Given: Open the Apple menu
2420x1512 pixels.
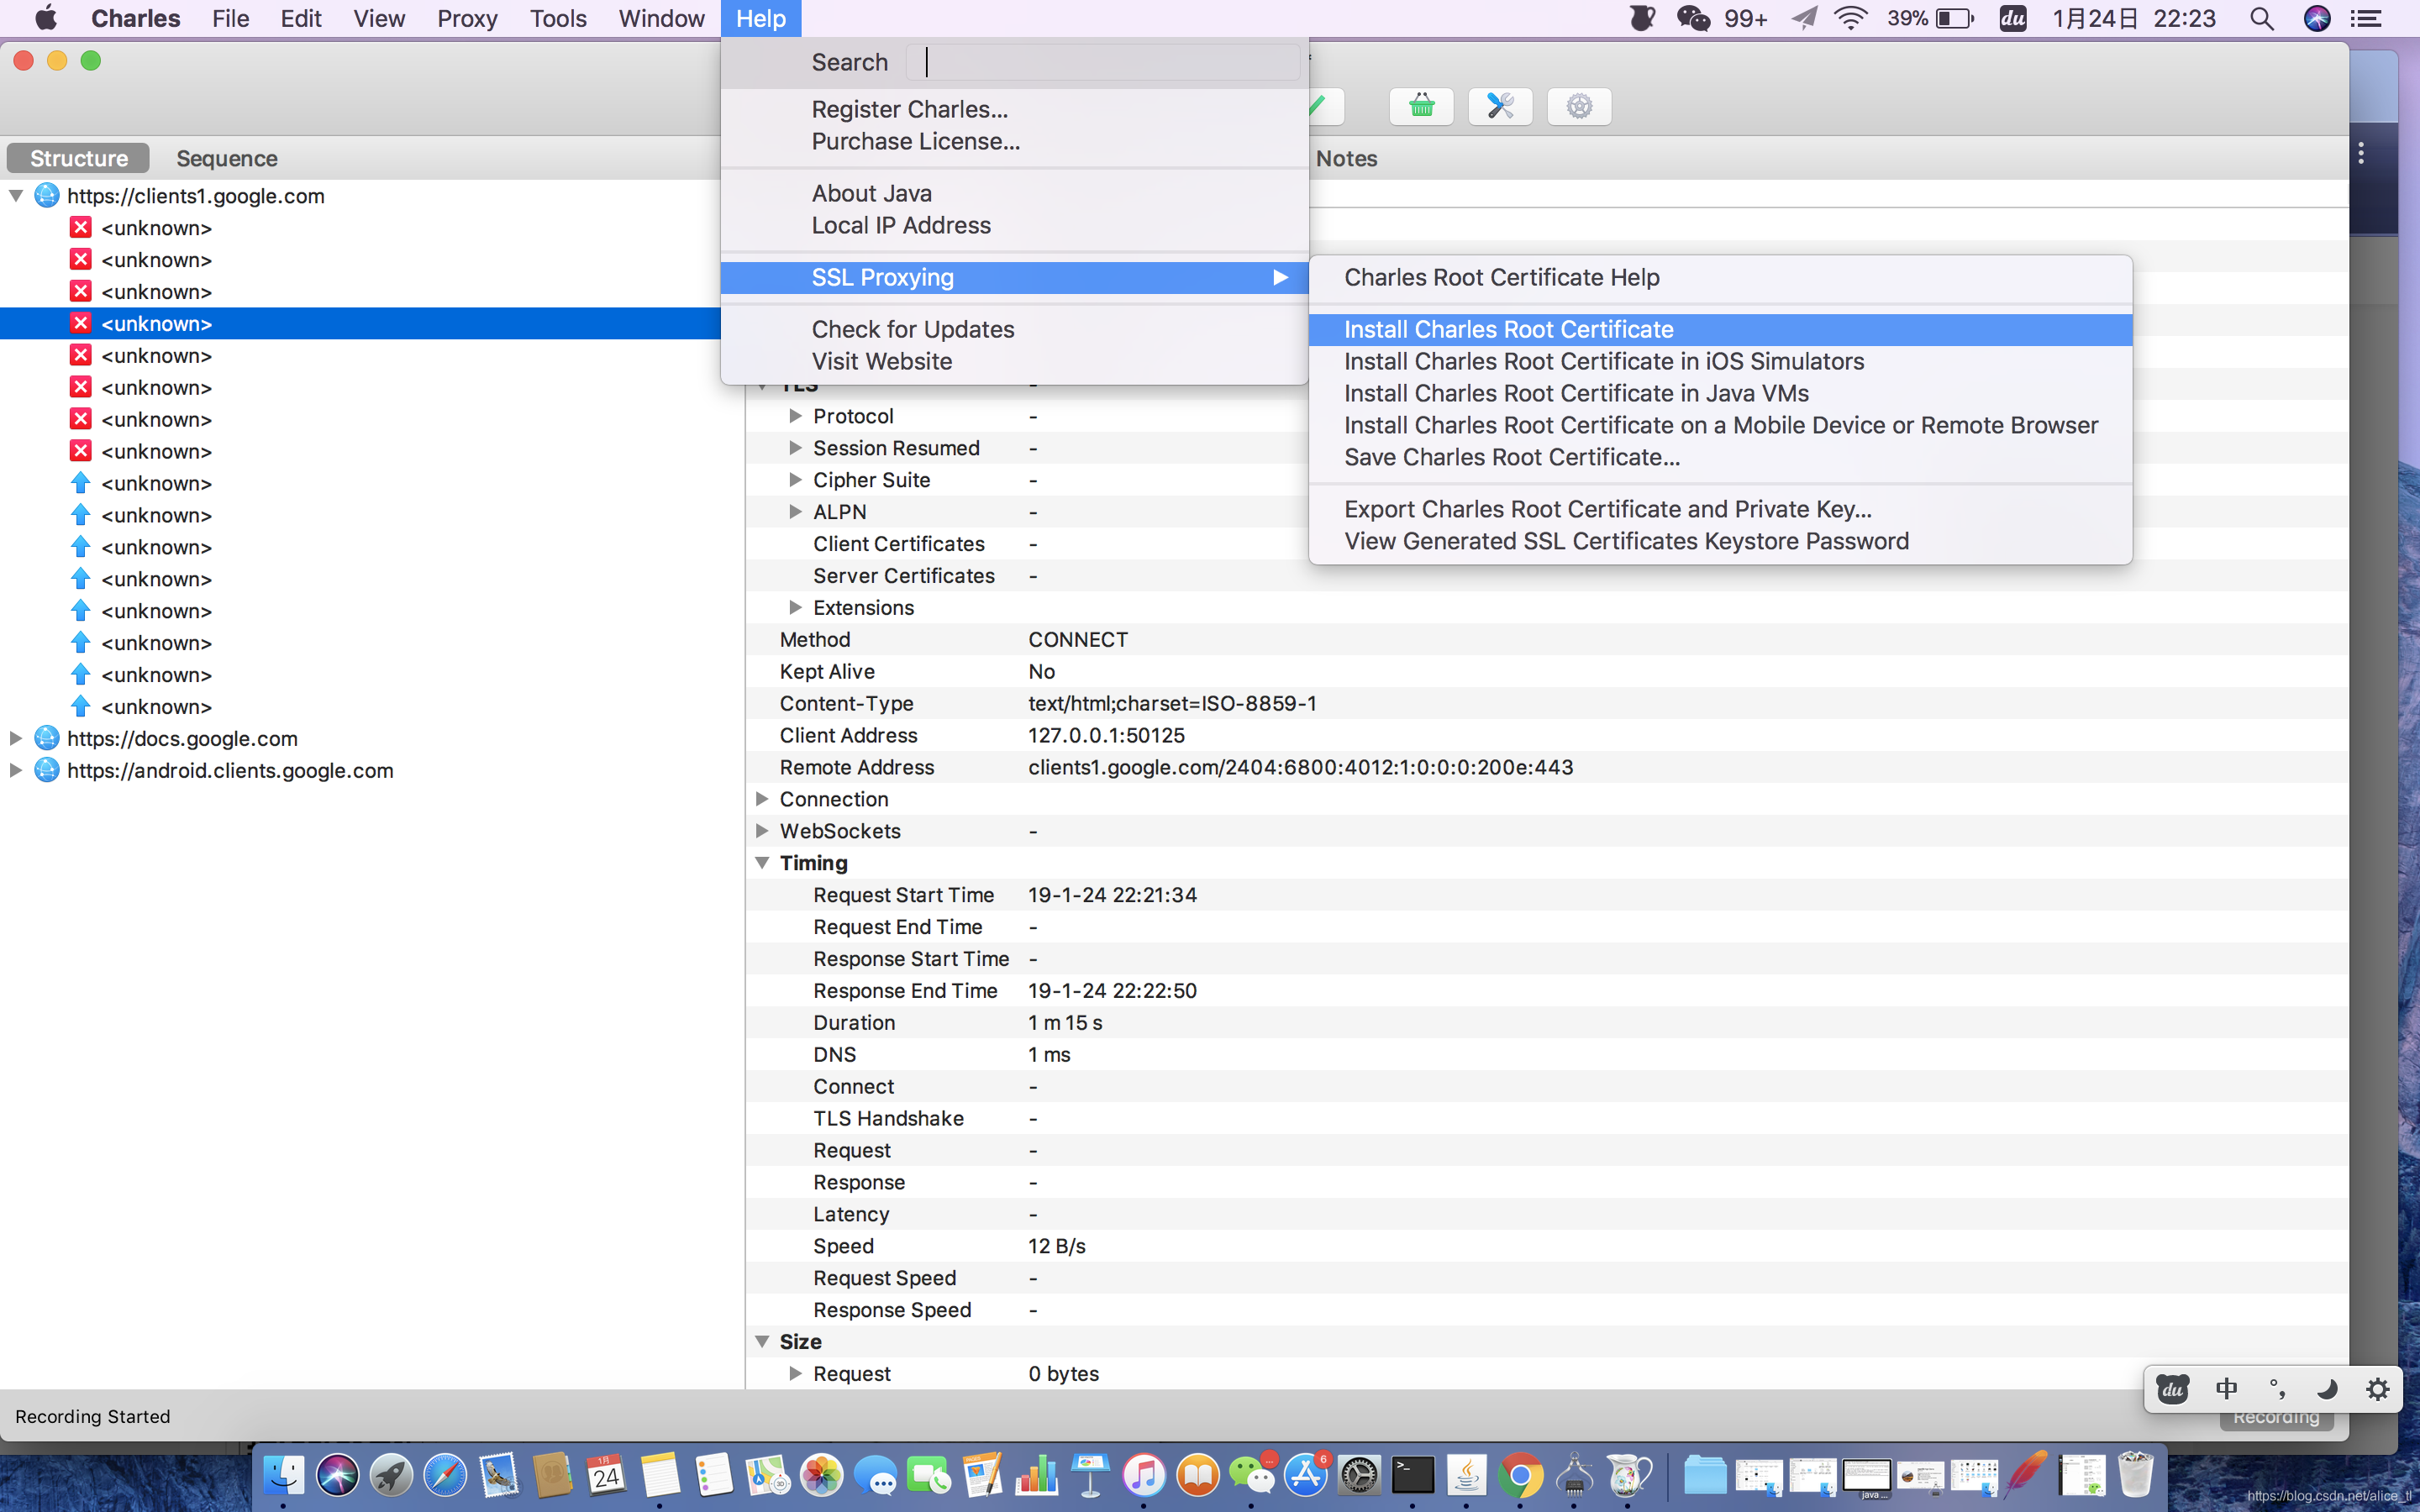Looking at the screenshot, I should [46, 18].
